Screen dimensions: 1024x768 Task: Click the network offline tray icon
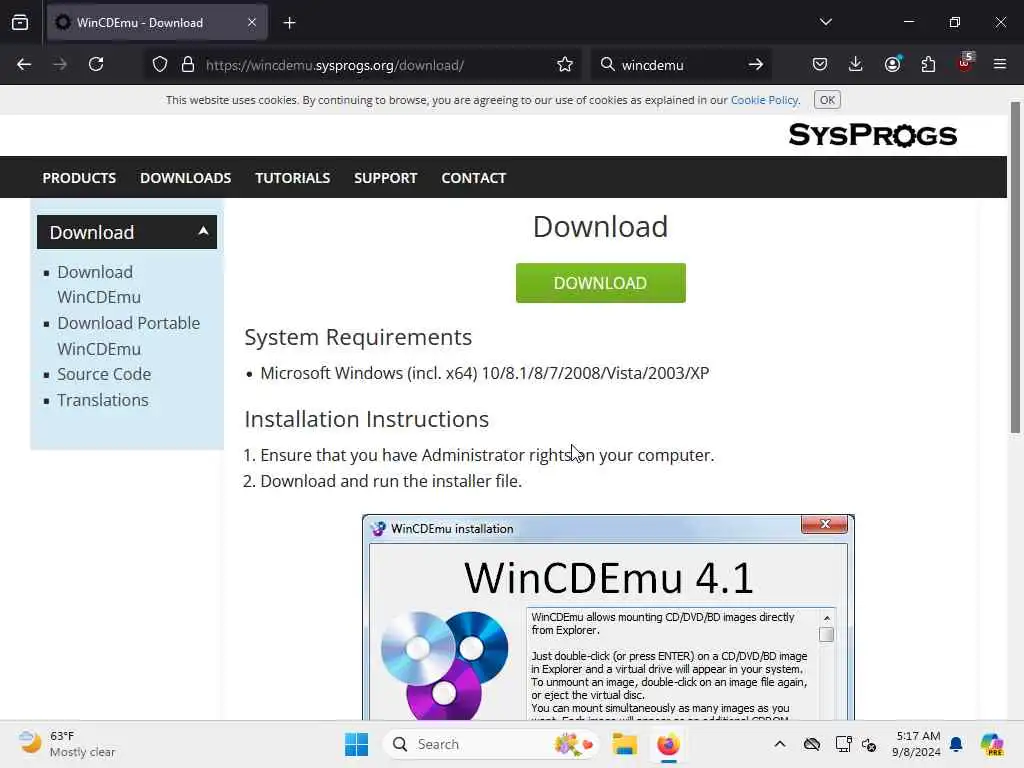[x=812, y=744]
